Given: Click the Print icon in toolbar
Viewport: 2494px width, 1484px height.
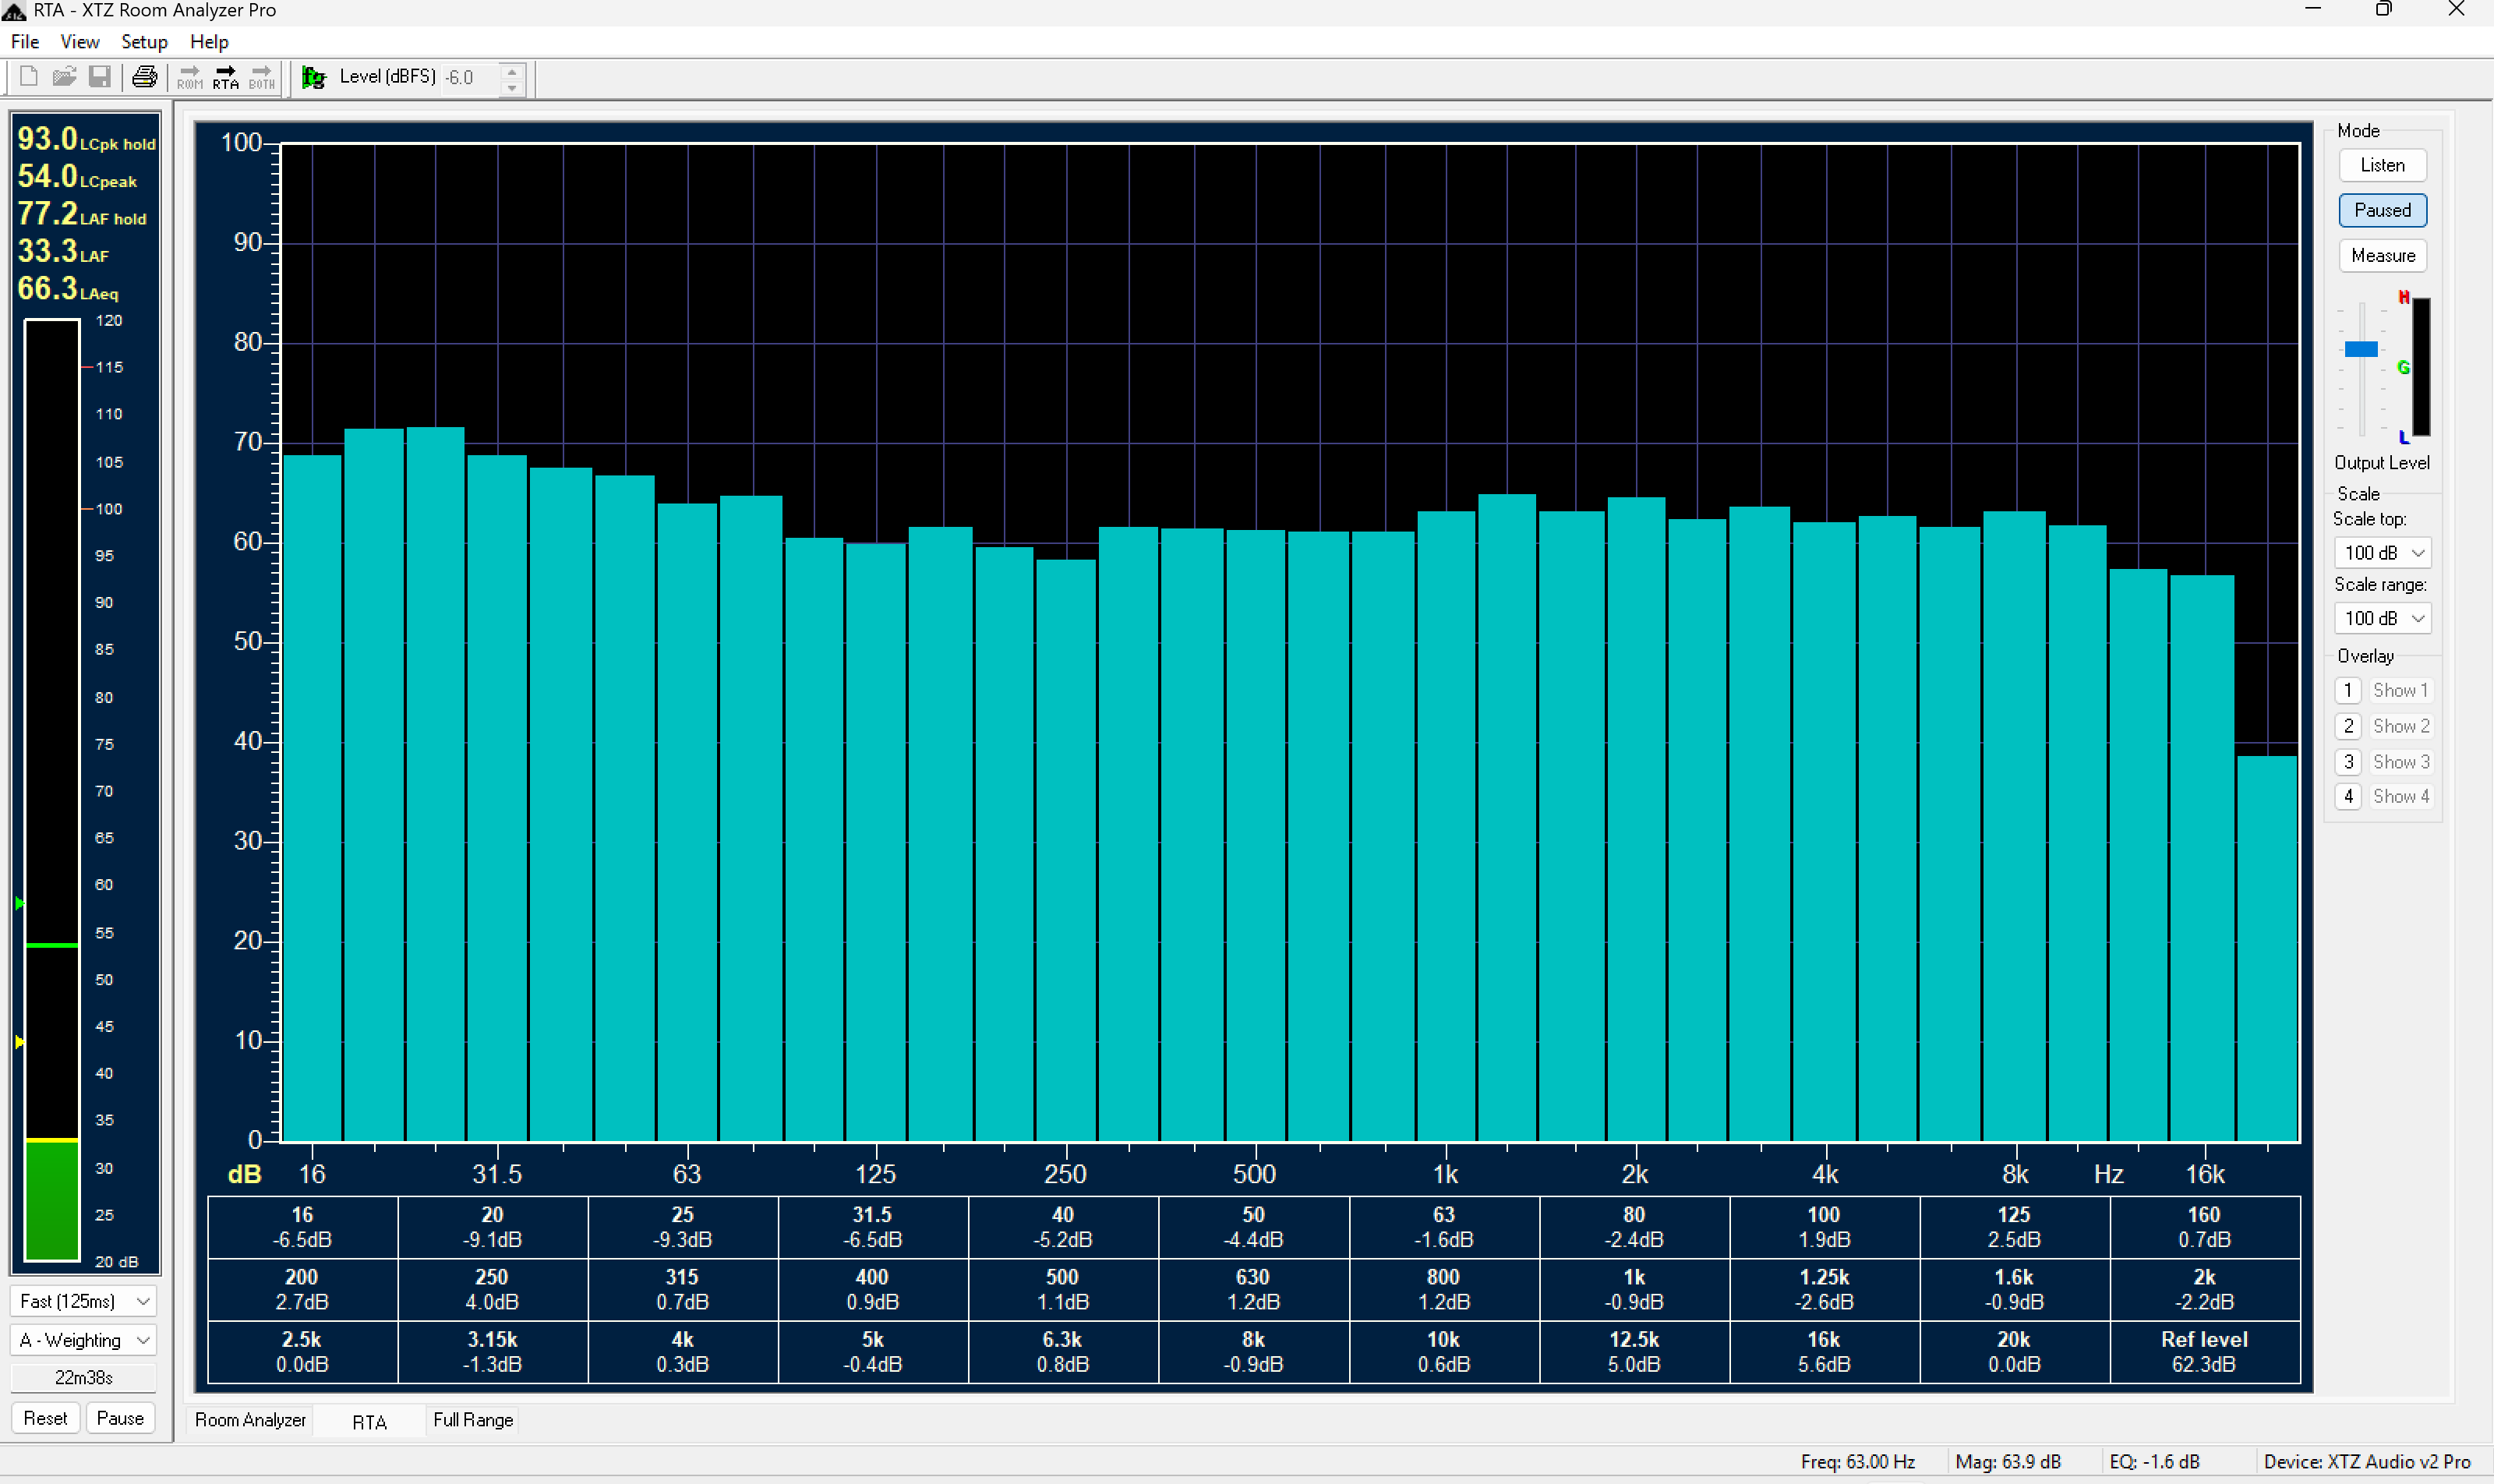Looking at the screenshot, I should click(x=145, y=77).
